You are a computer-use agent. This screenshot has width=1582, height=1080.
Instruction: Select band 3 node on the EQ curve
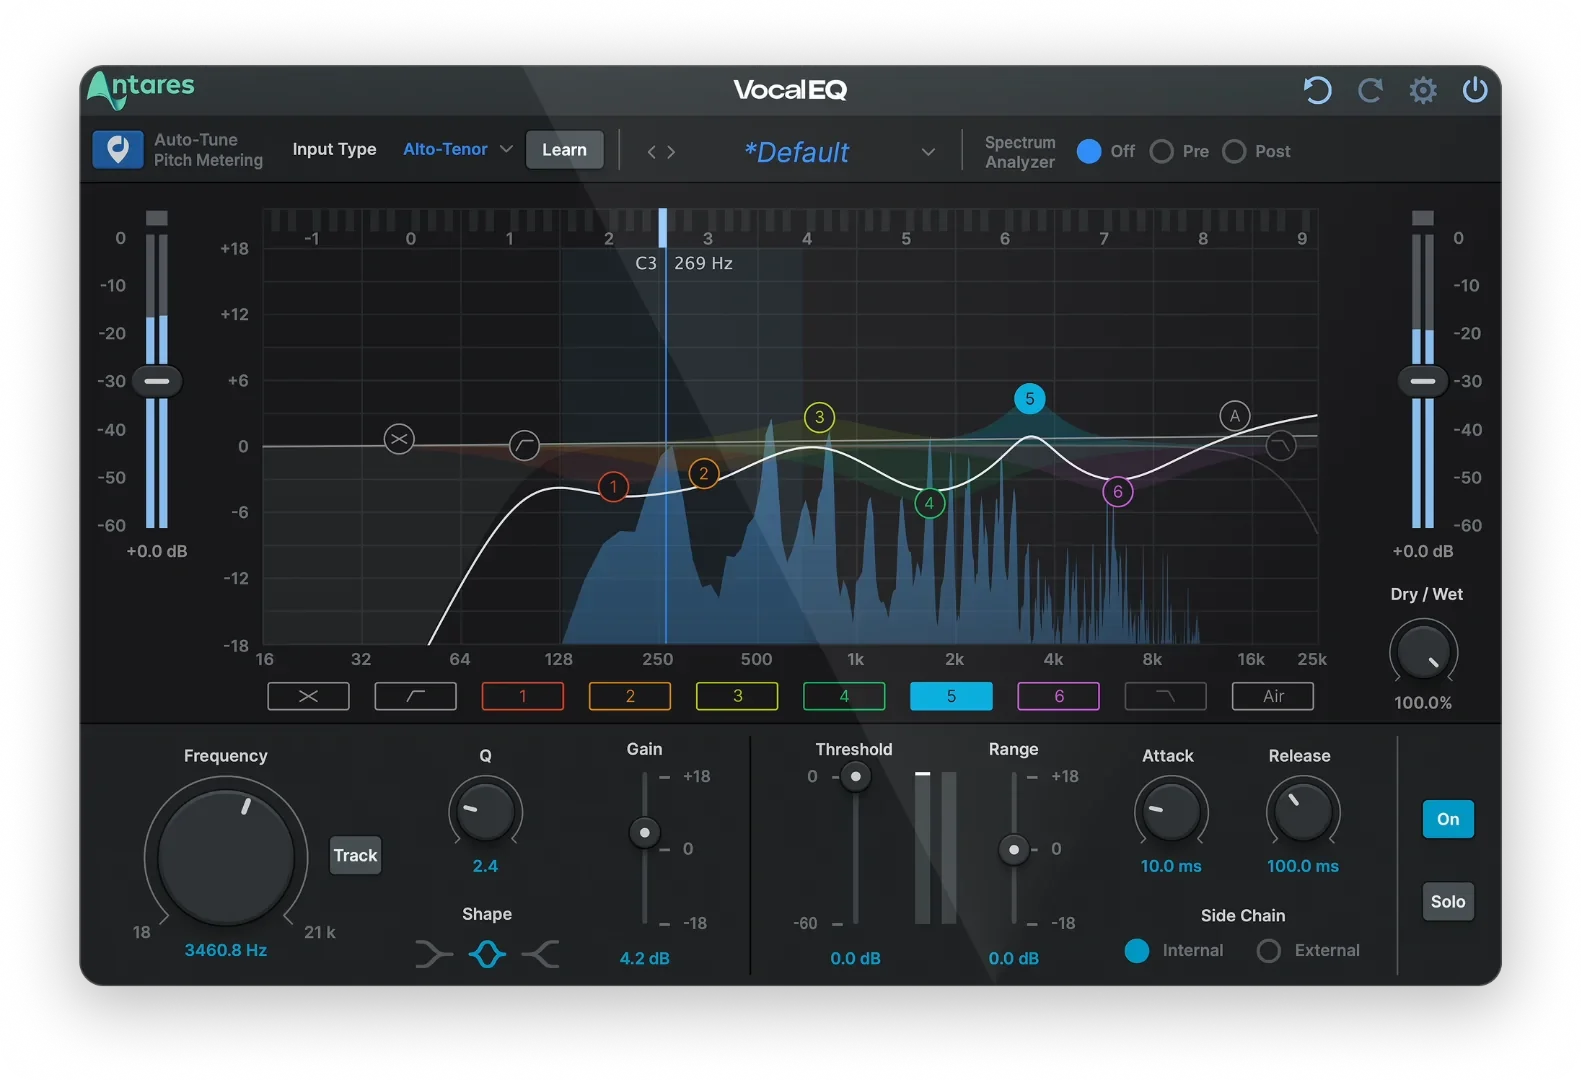819,417
